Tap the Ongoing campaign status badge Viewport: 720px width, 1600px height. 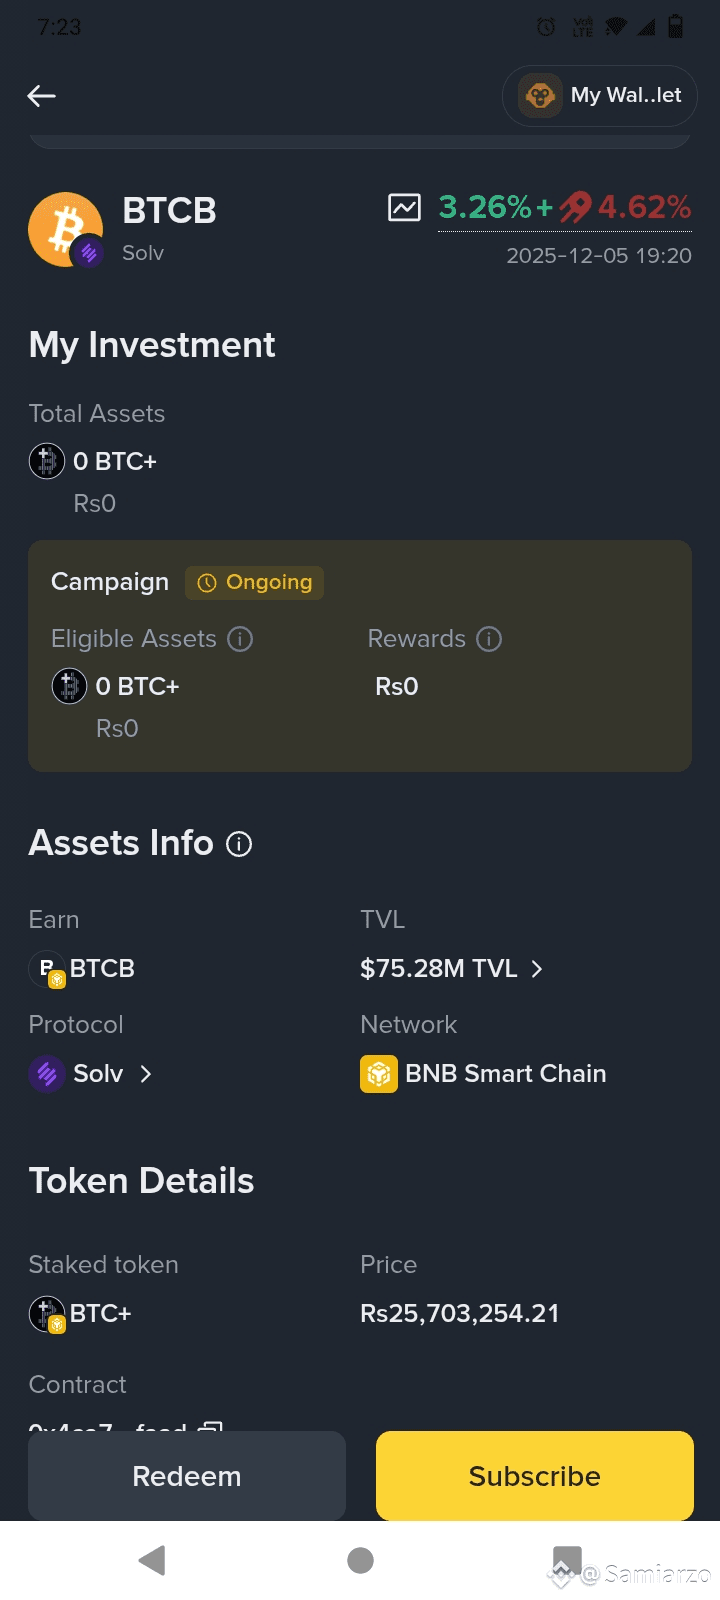pos(255,582)
